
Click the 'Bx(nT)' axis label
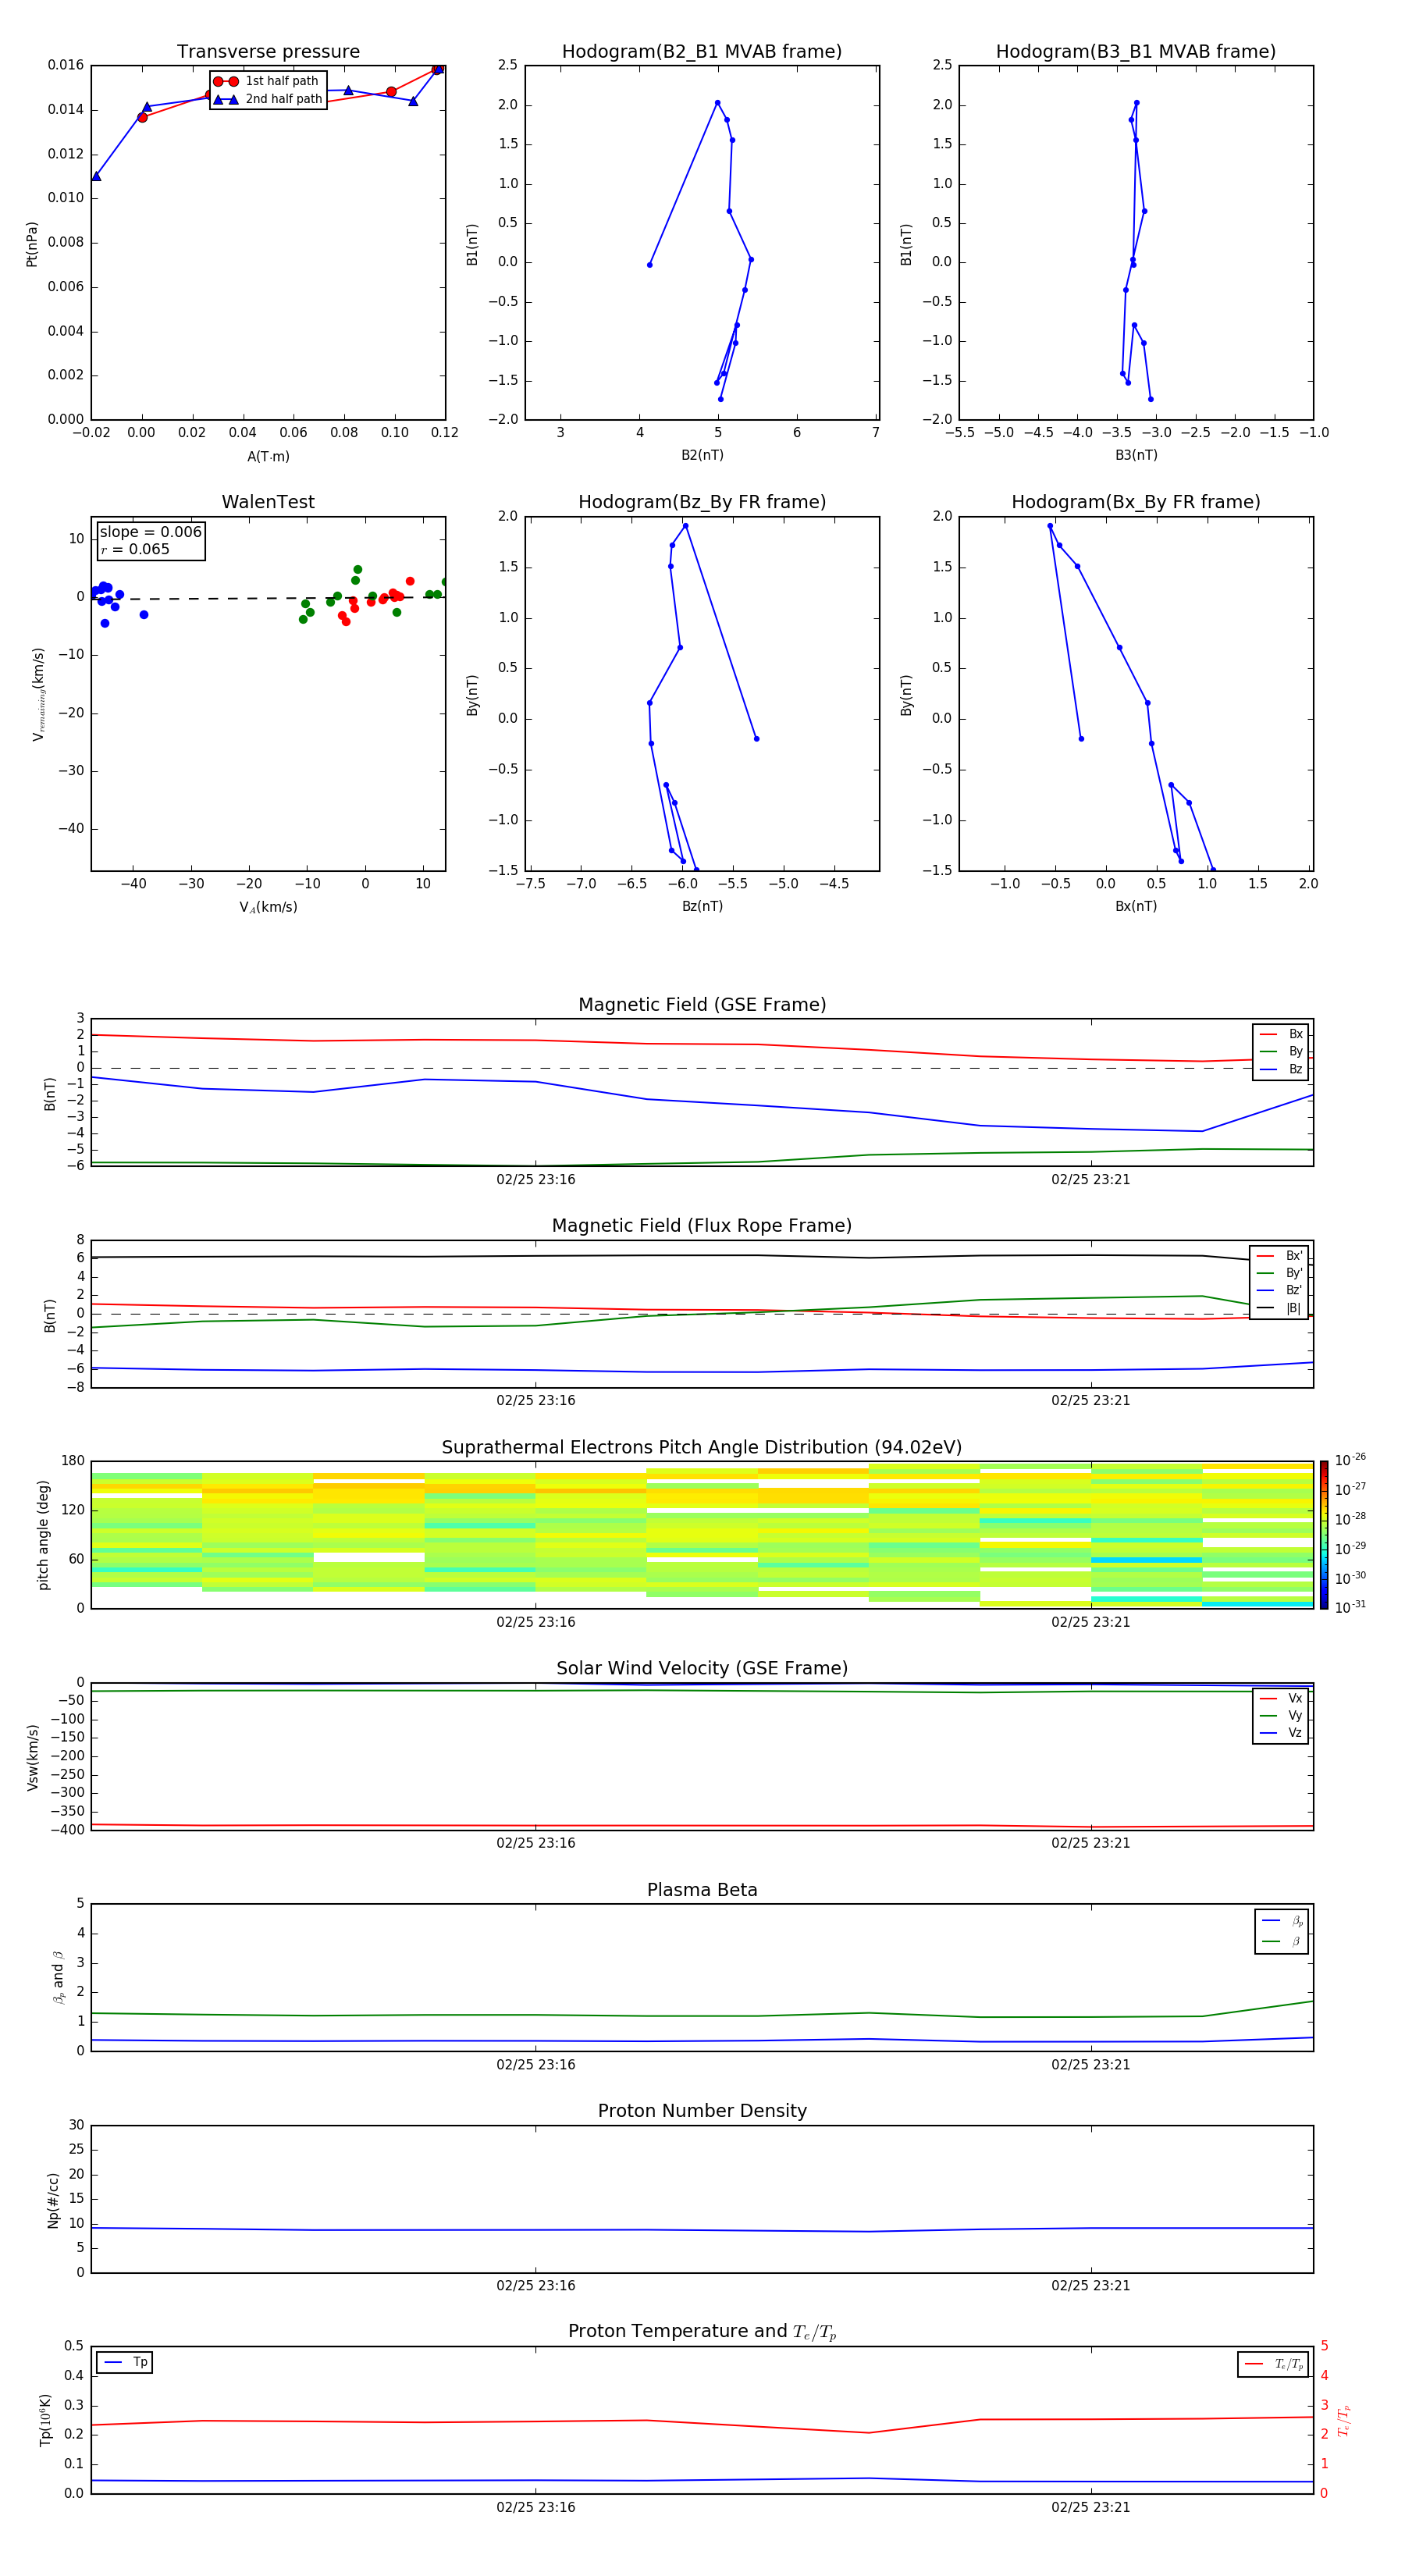click(1136, 906)
